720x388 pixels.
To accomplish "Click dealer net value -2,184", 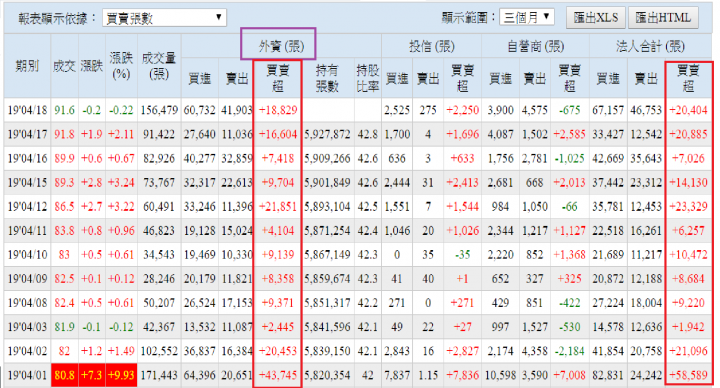I will 569,351.
